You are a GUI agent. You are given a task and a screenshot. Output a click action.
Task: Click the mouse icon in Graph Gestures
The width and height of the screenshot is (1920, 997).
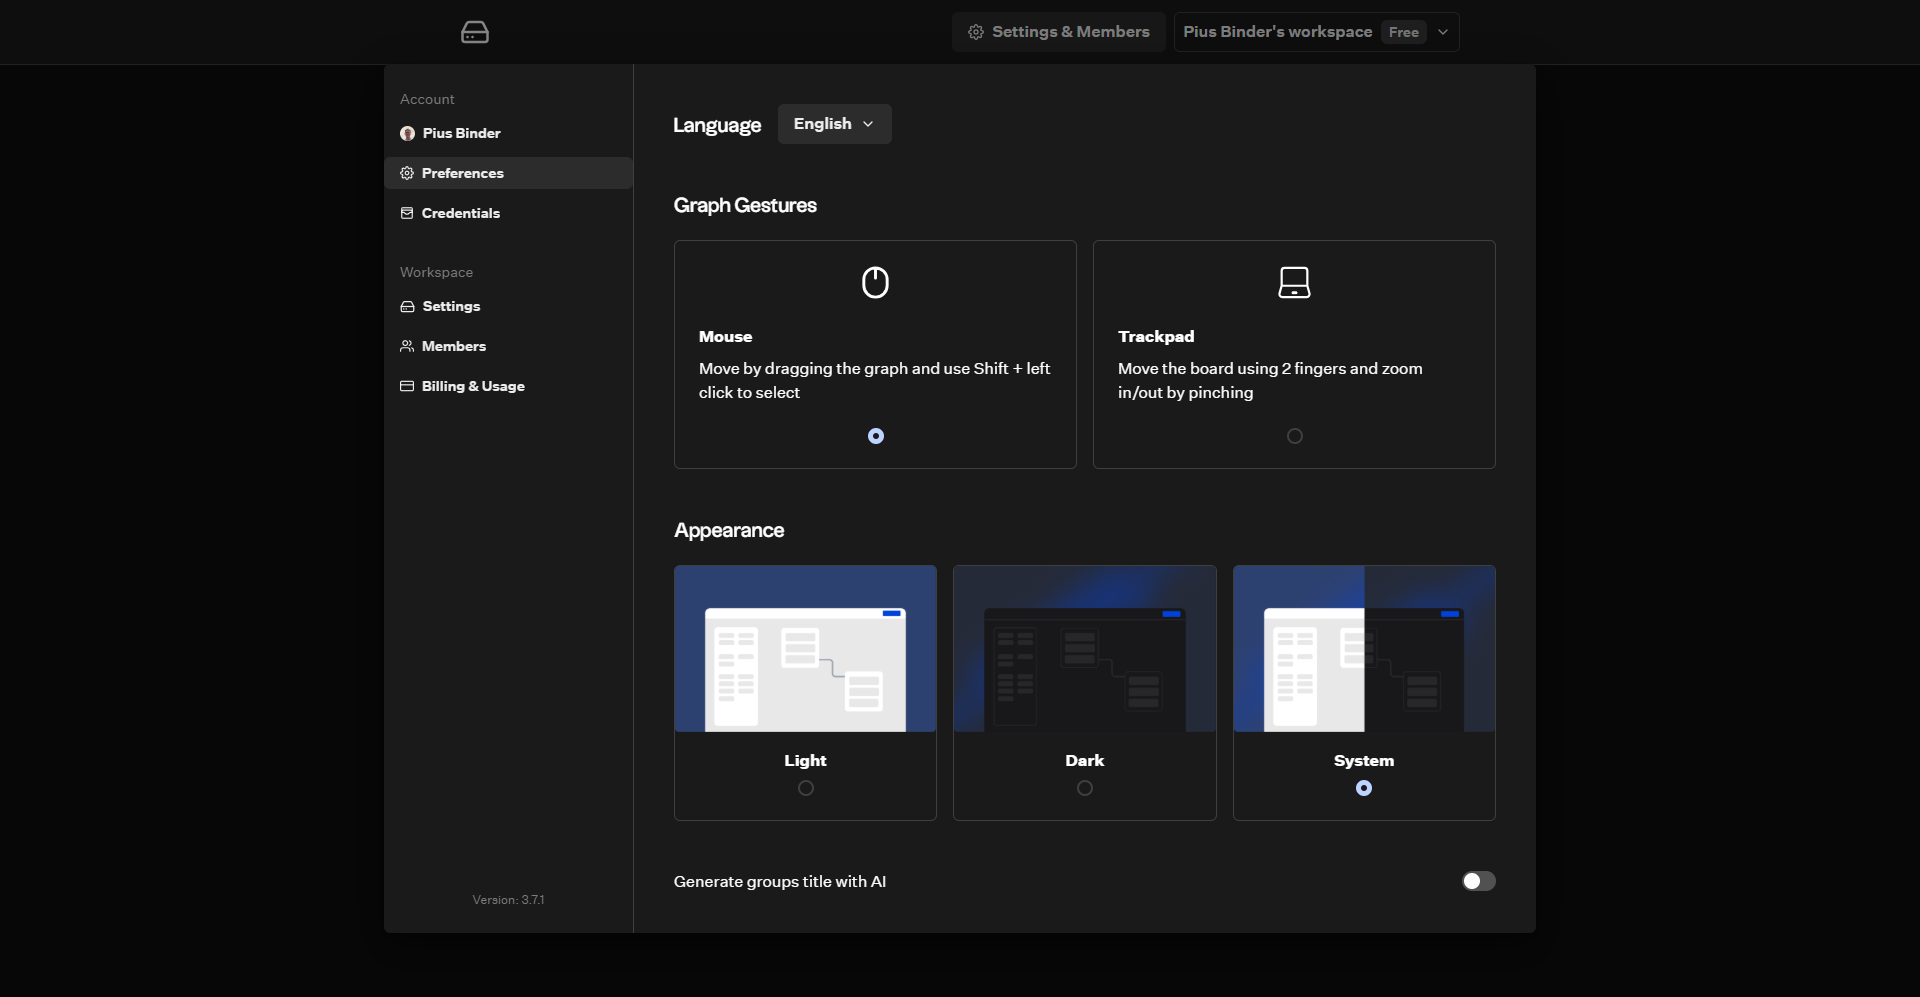click(x=875, y=282)
